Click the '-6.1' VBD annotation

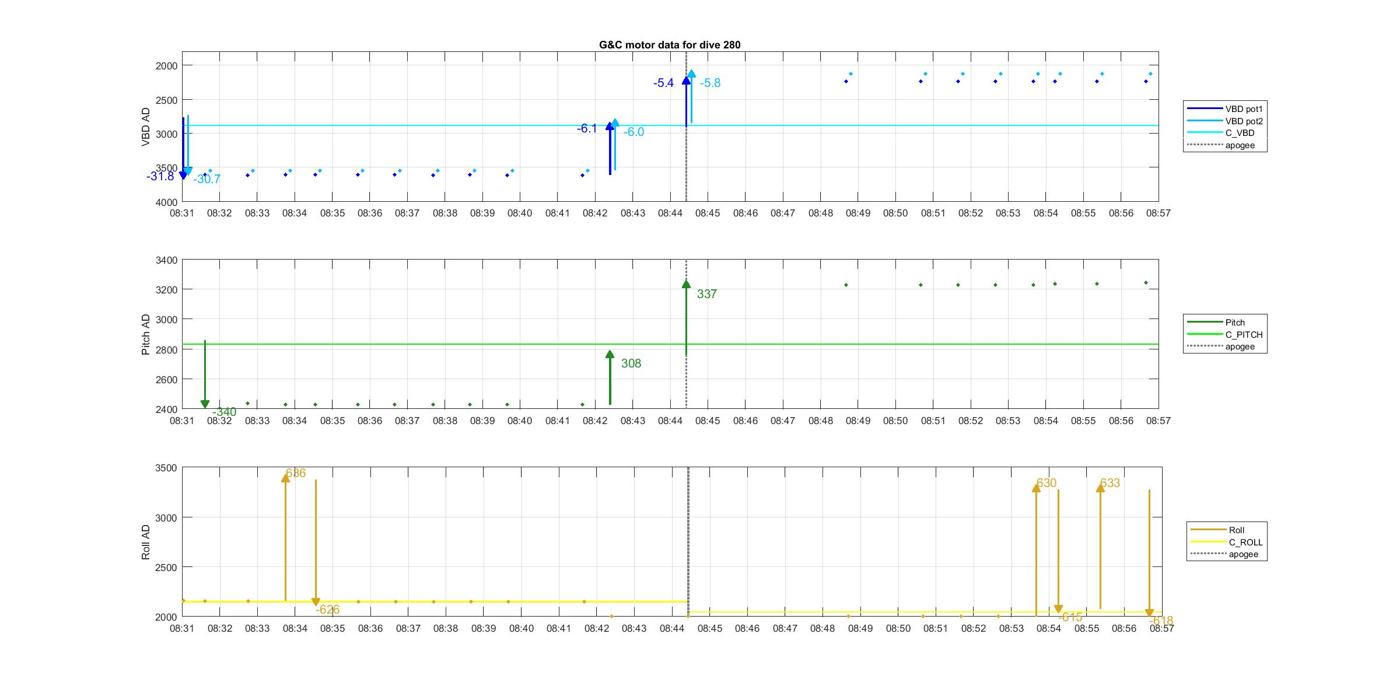[x=587, y=128]
